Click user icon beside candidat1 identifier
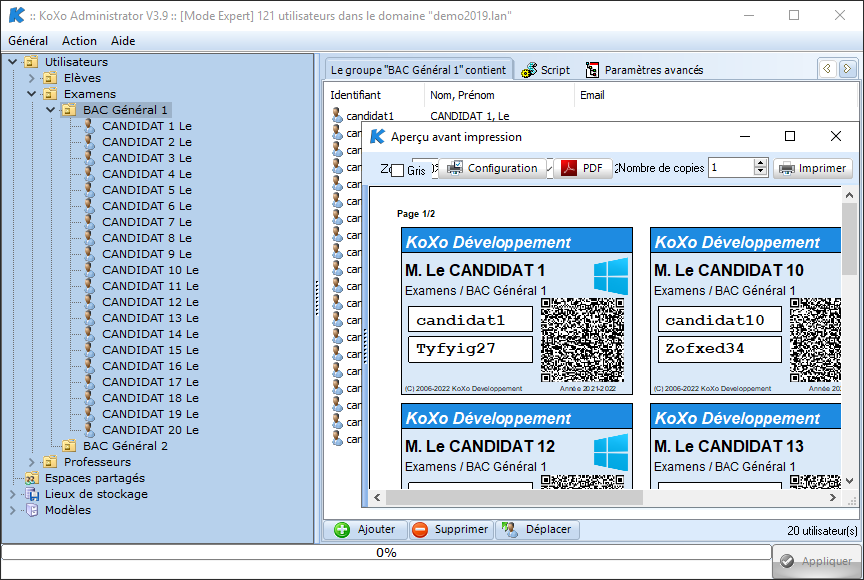 [337, 115]
